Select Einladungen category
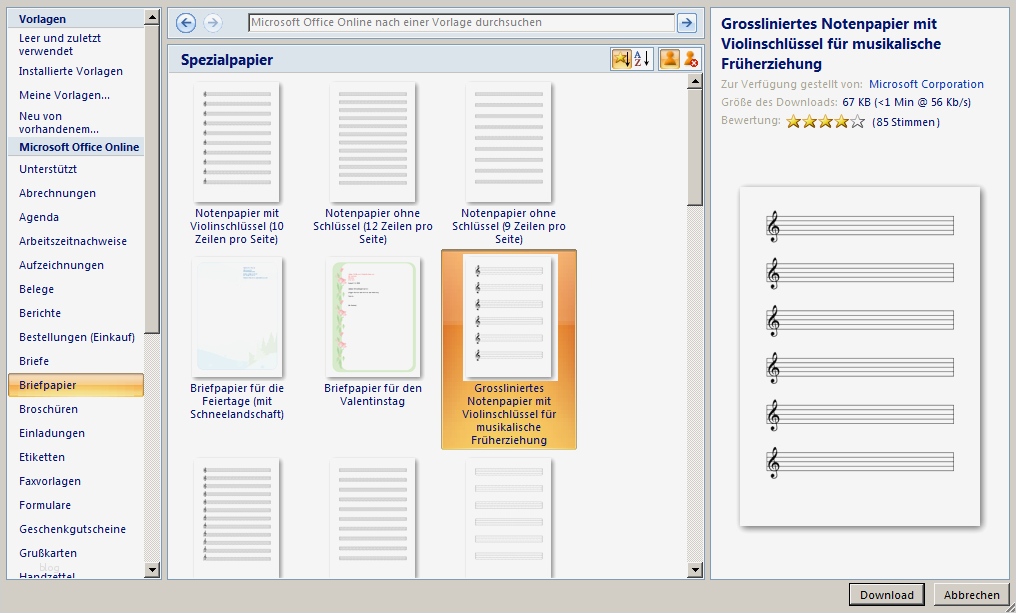This screenshot has width=1016, height=613. coord(52,433)
